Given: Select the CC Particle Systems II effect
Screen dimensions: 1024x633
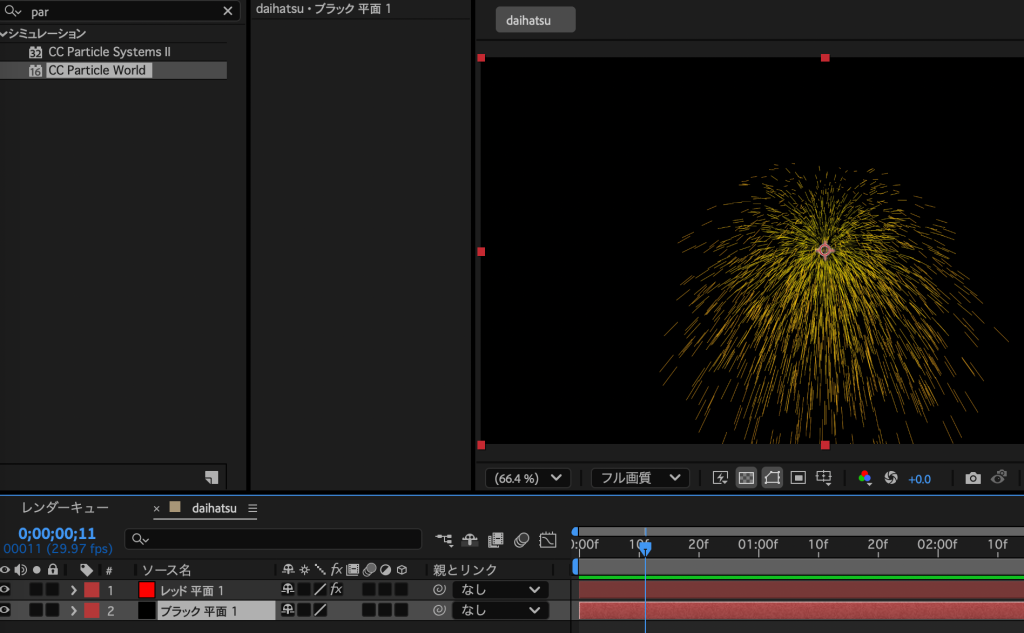Looking at the screenshot, I should click(x=109, y=51).
